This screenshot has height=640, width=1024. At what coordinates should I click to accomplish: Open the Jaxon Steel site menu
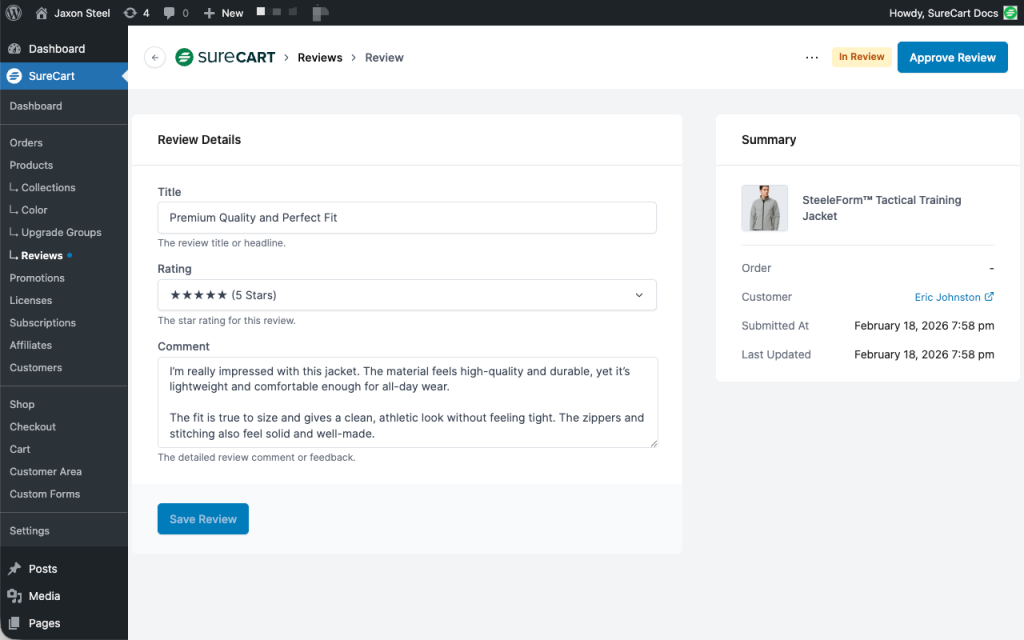click(x=73, y=13)
